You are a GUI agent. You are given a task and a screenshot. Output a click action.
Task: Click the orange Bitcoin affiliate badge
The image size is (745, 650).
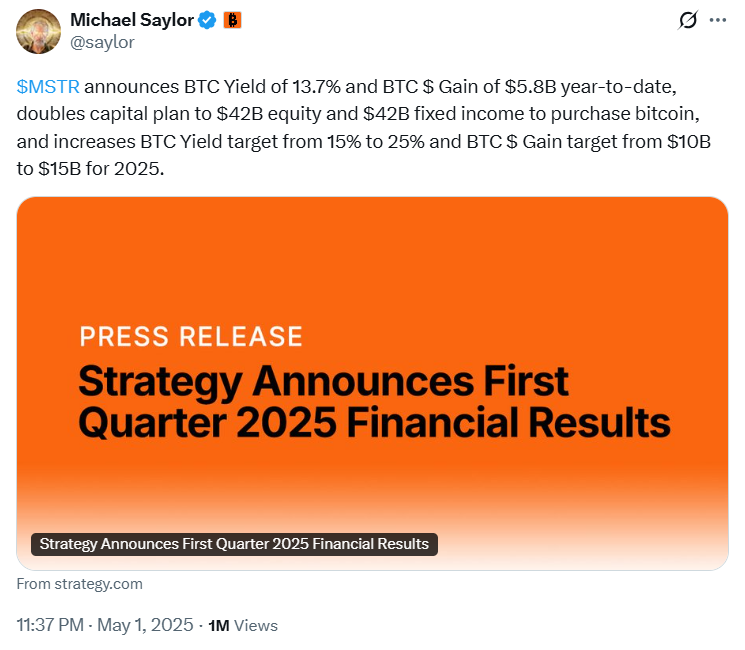coord(232,19)
